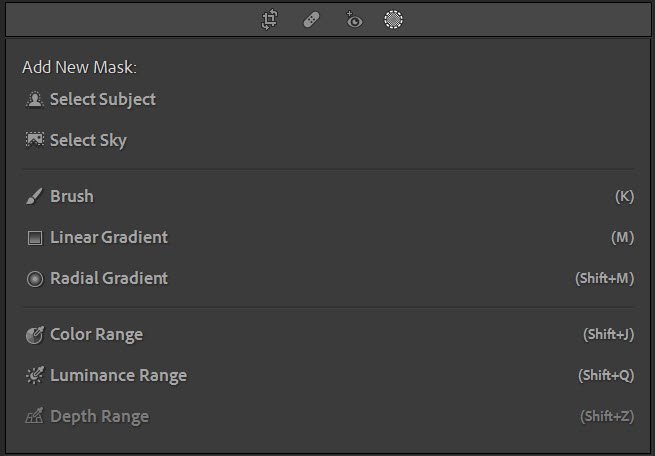Select the Red Eye tool icon
This screenshot has width=655, height=456.
352,20
